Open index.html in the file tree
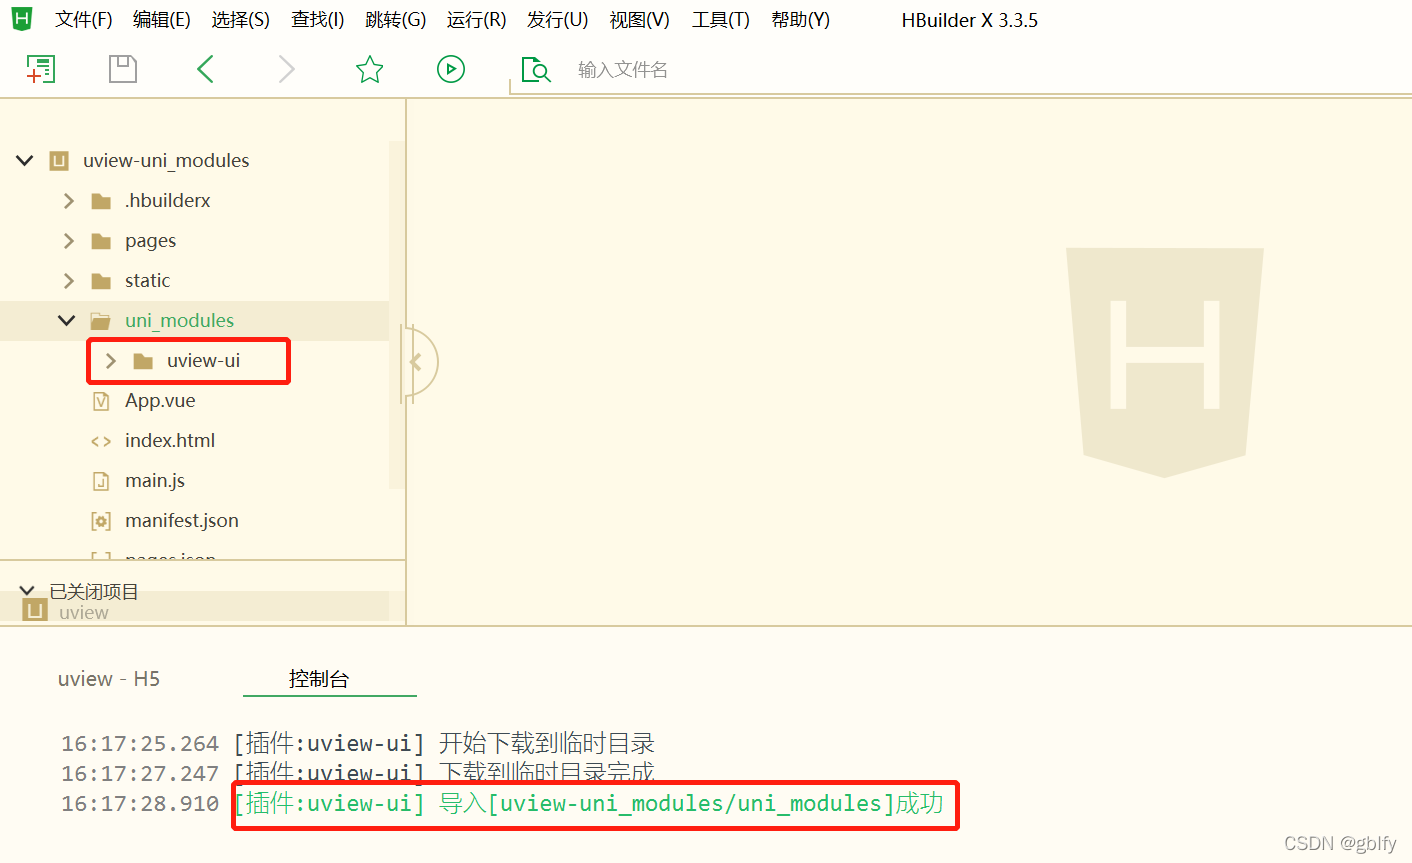This screenshot has height=863, width=1412. [170, 441]
